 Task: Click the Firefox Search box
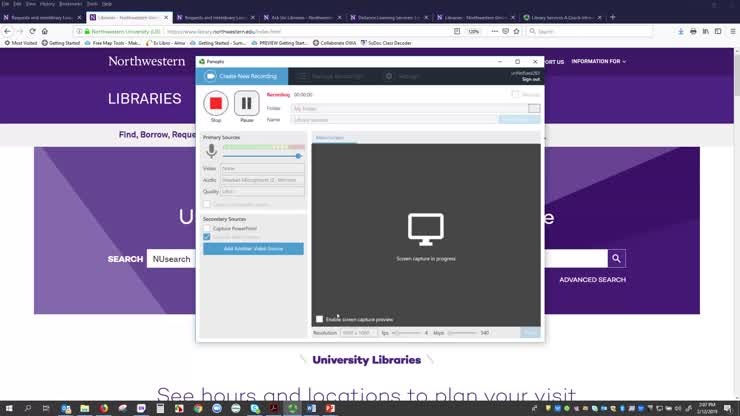pos(590,31)
